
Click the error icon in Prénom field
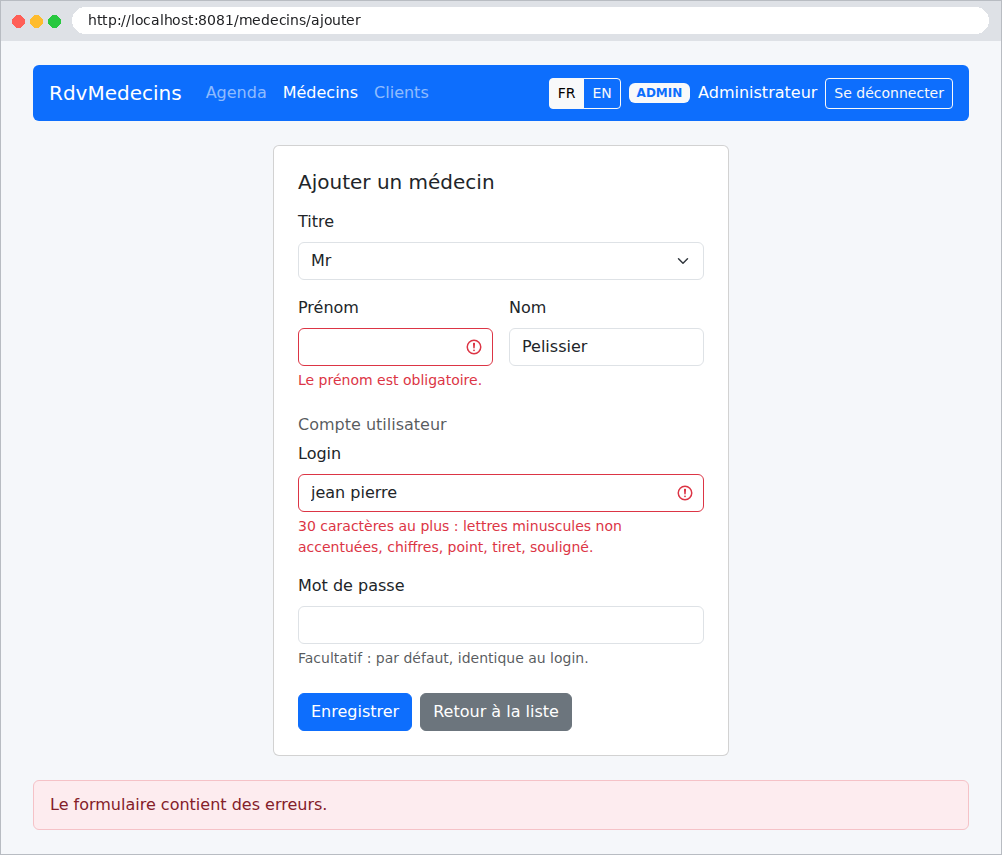pyautogui.click(x=474, y=347)
